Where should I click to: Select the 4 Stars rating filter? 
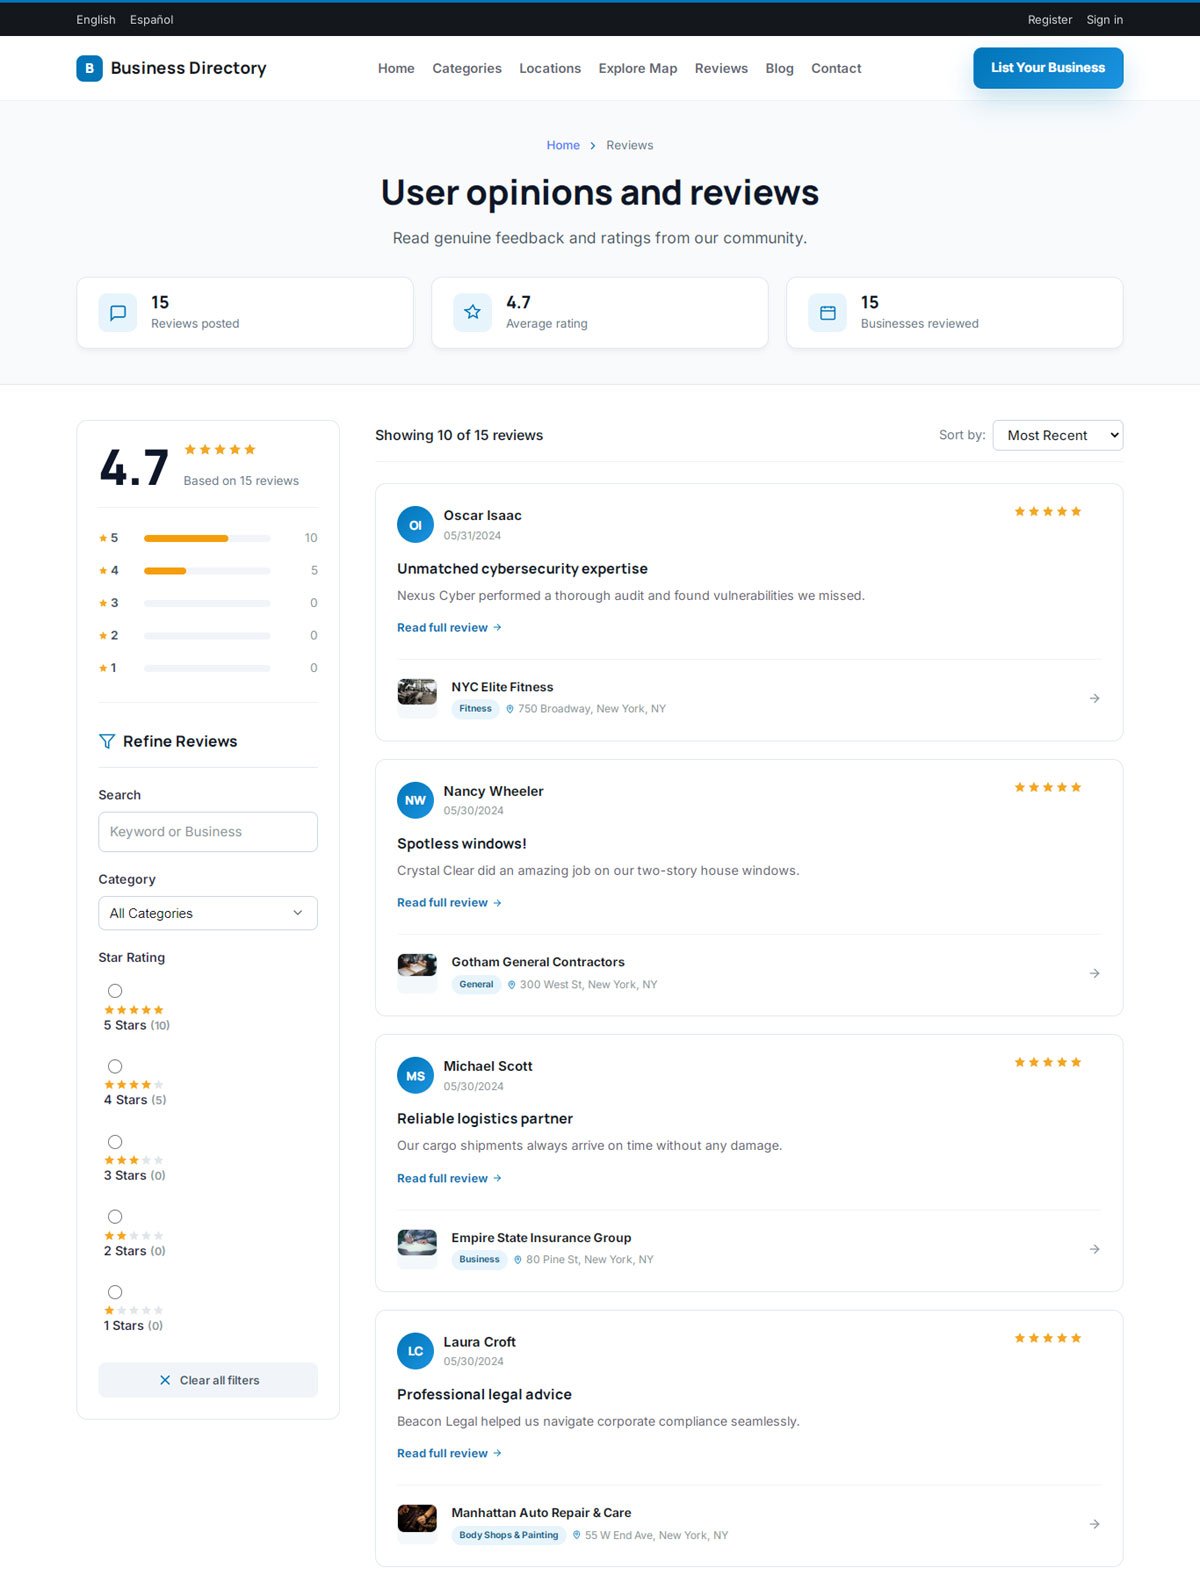click(115, 1067)
